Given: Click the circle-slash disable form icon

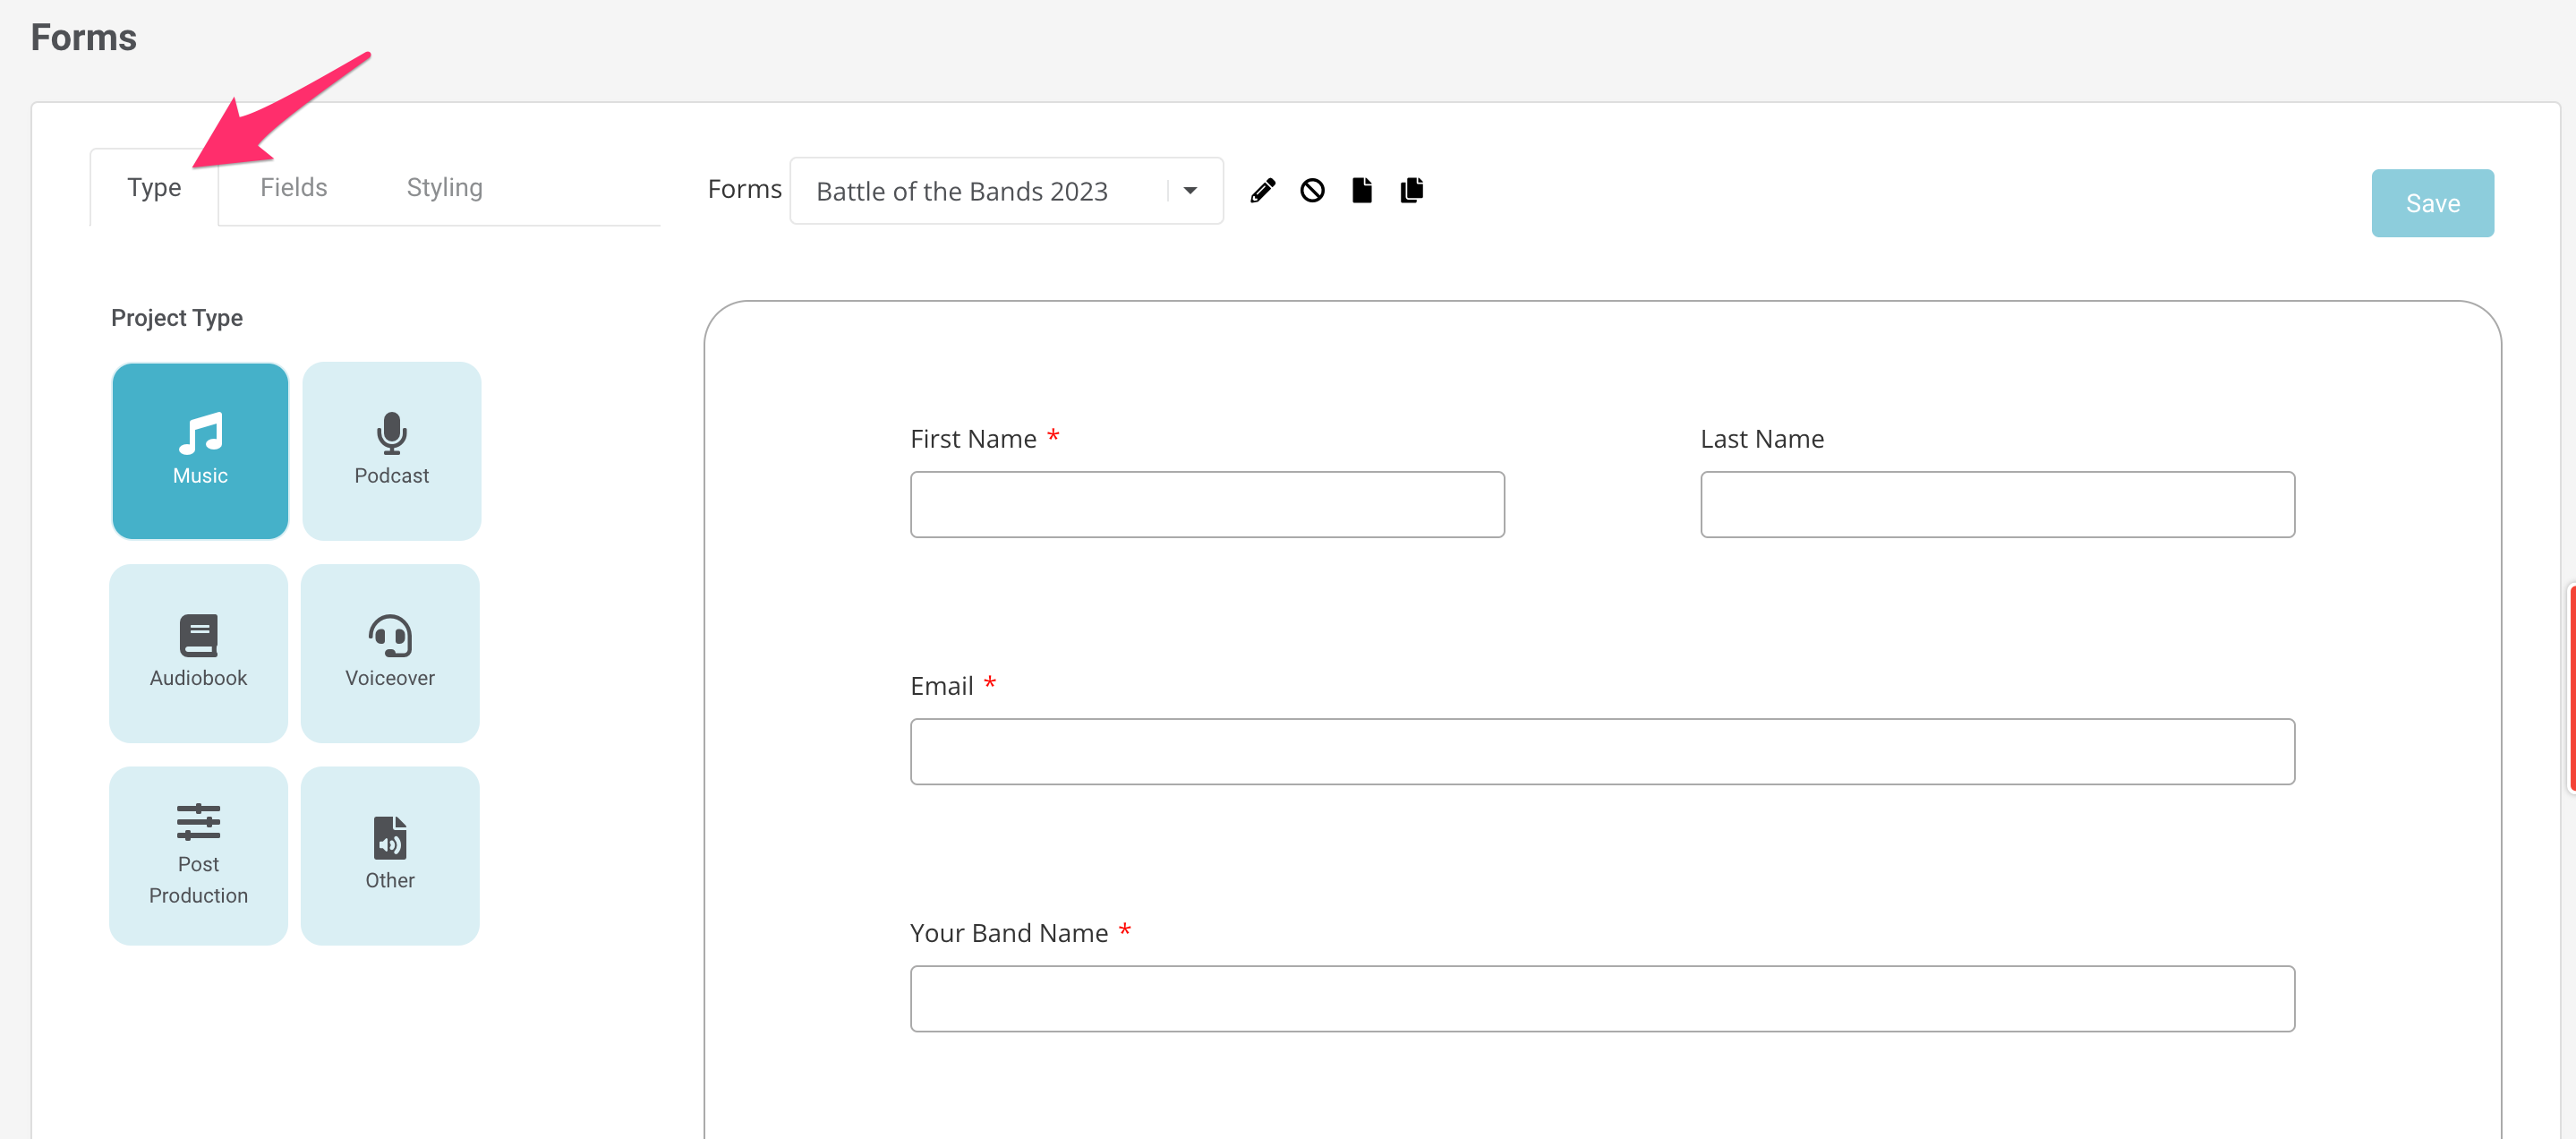Looking at the screenshot, I should click(1312, 190).
